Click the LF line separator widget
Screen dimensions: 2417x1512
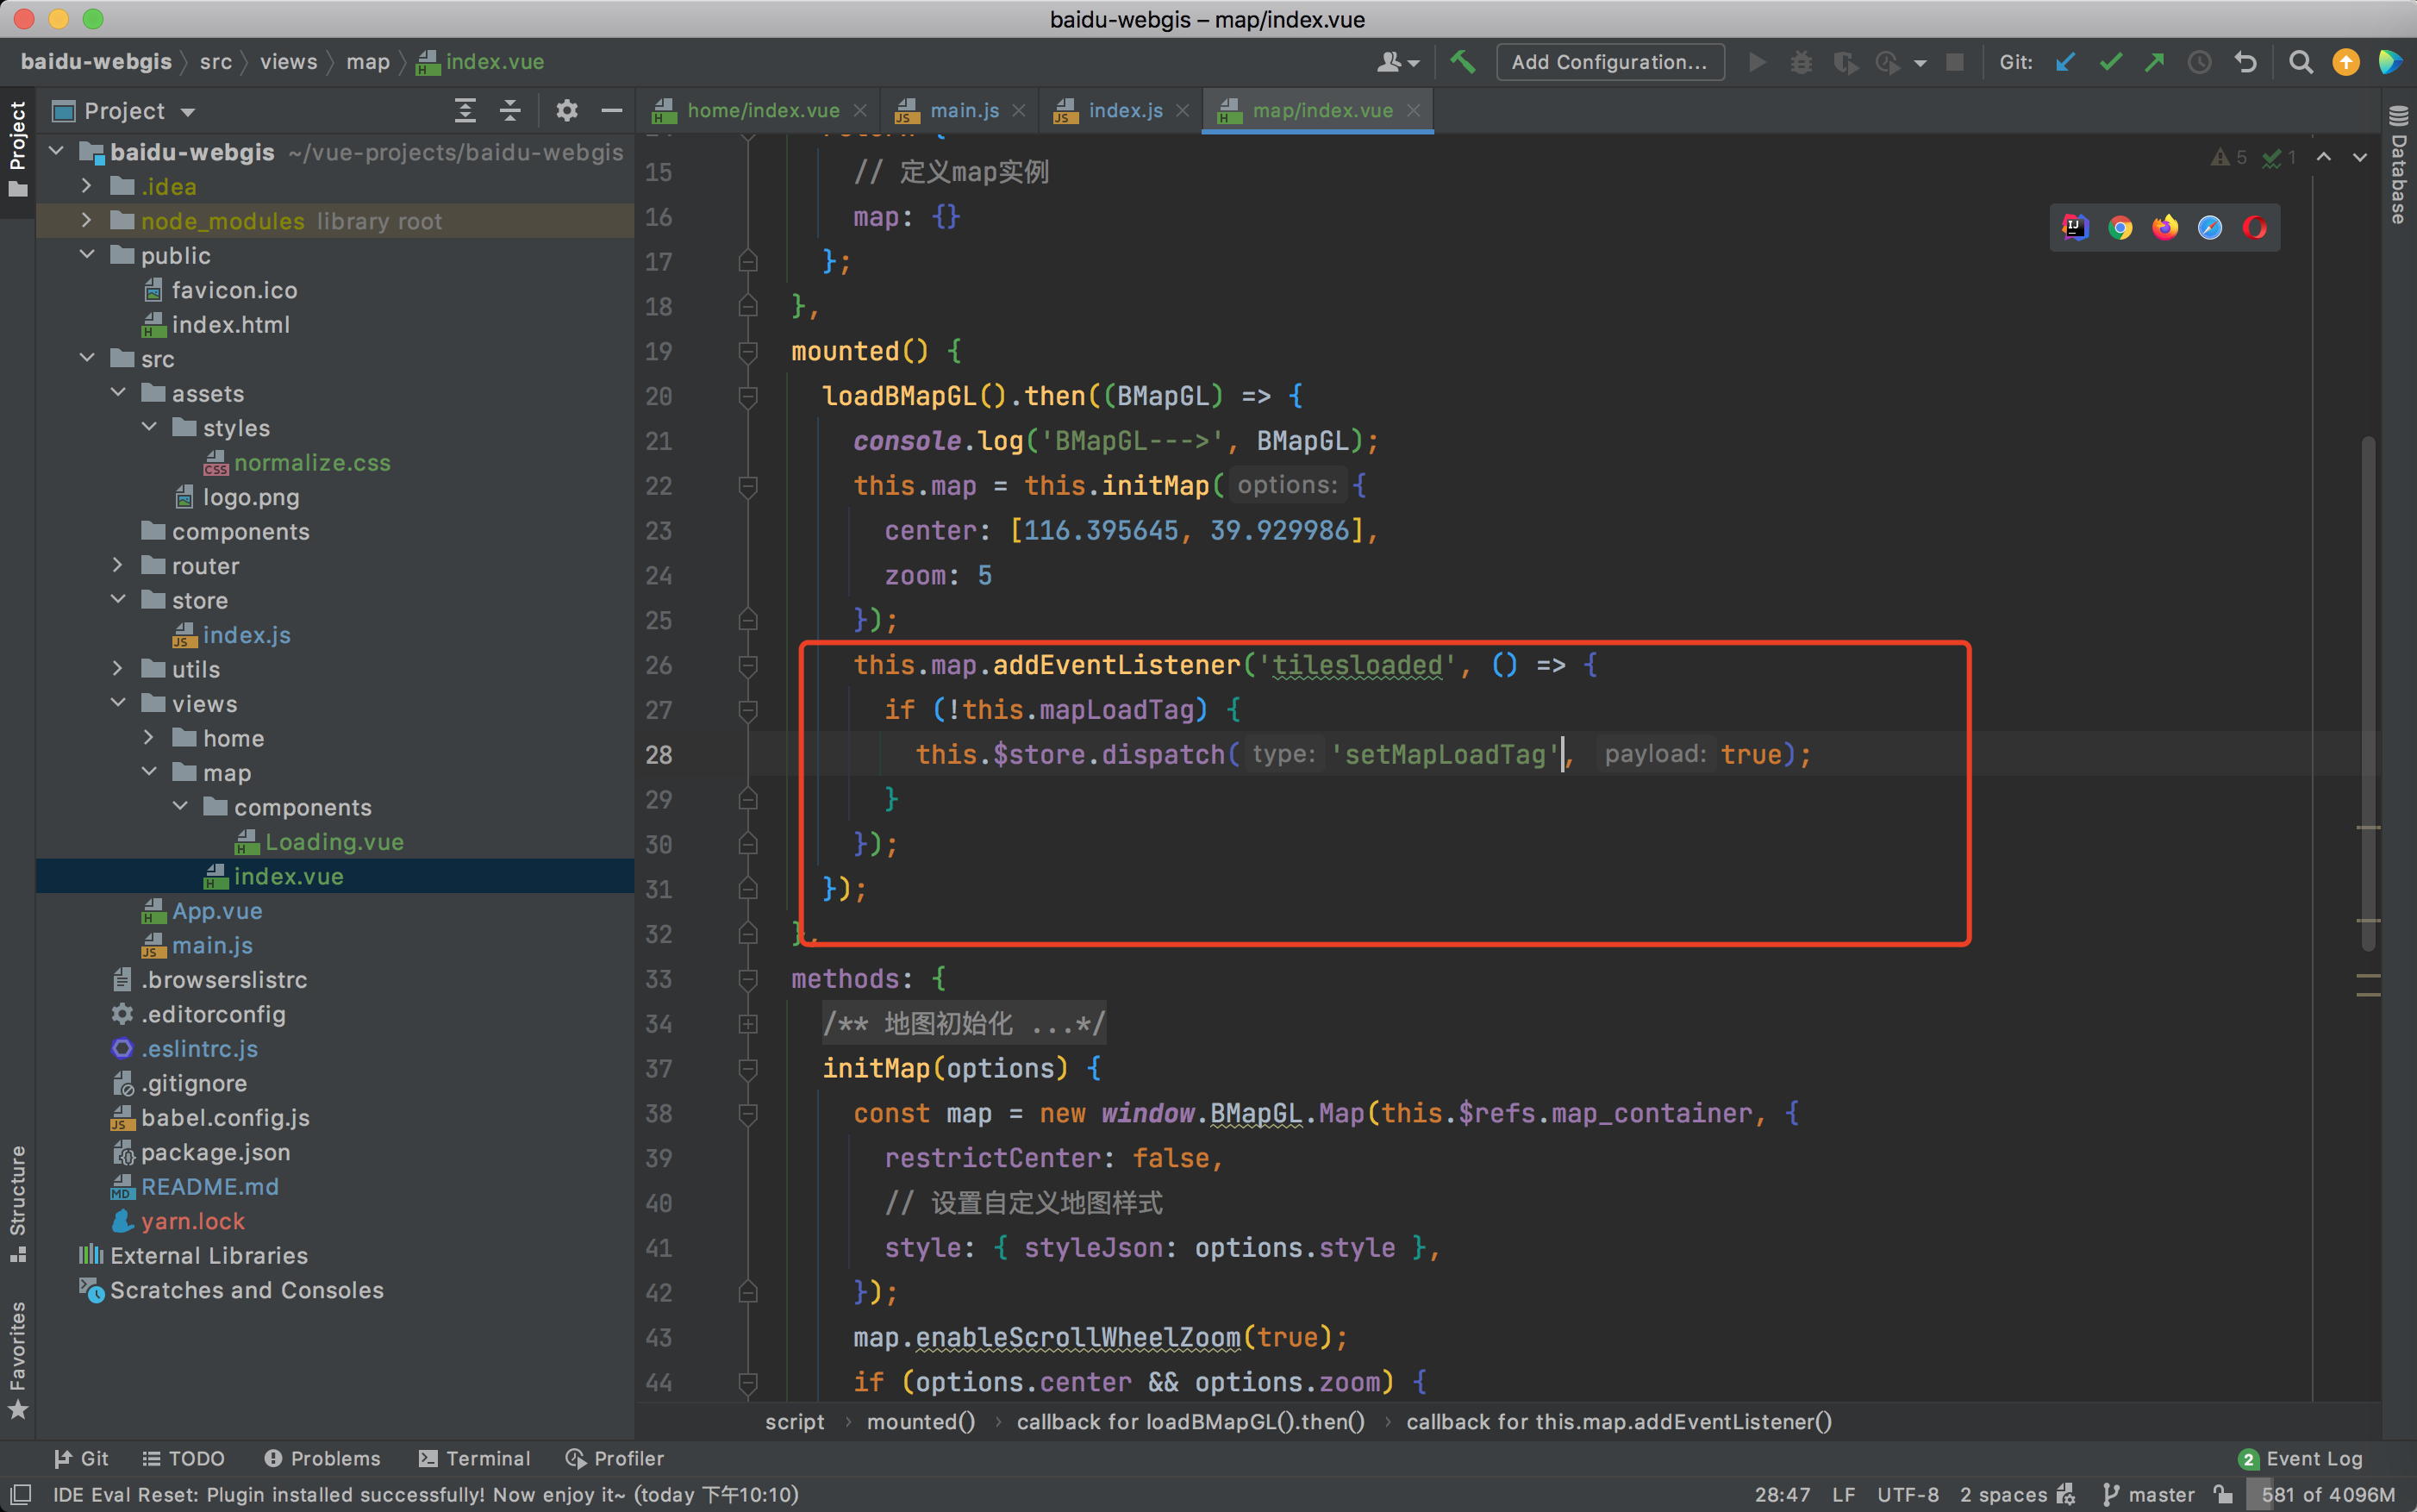[1843, 1494]
